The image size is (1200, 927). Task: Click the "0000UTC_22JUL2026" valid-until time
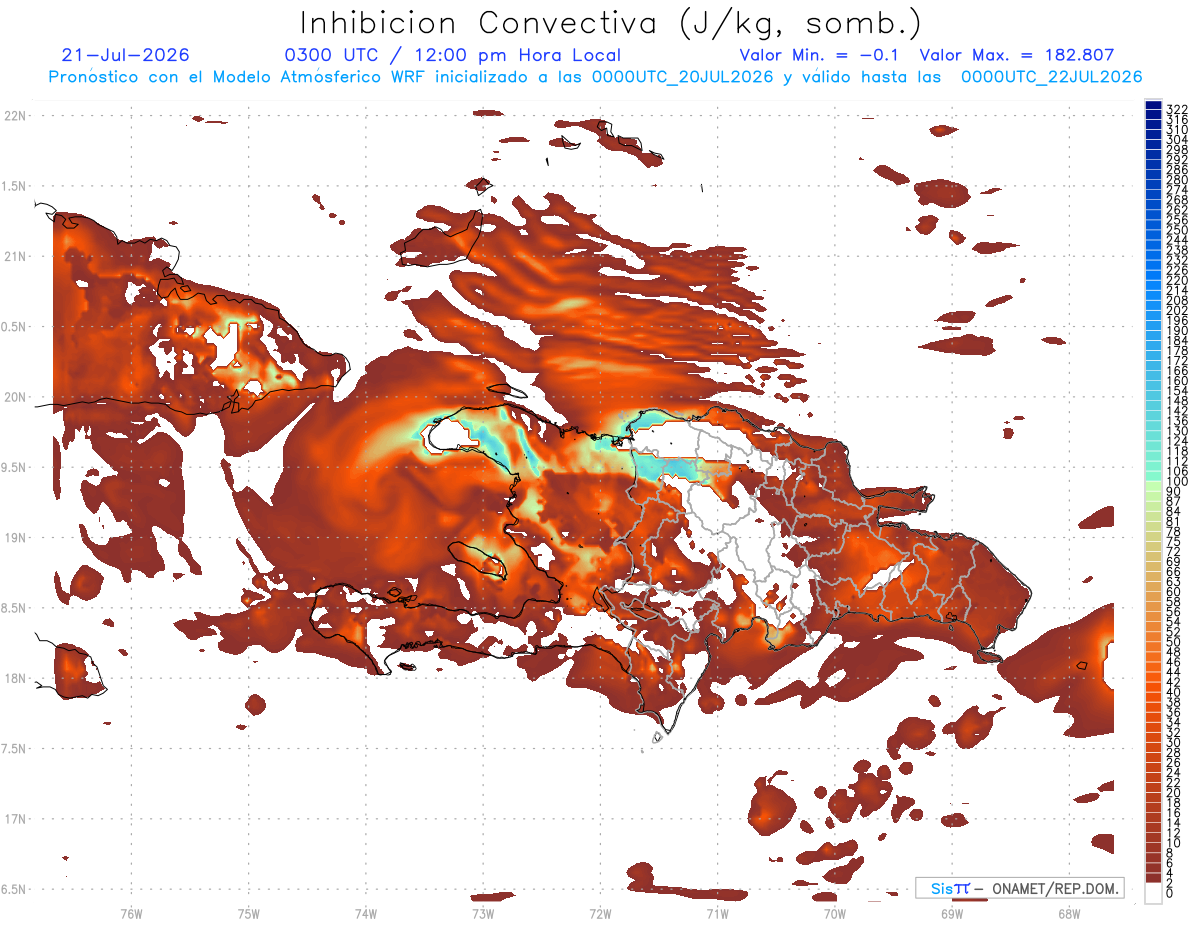click(1051, 77)
